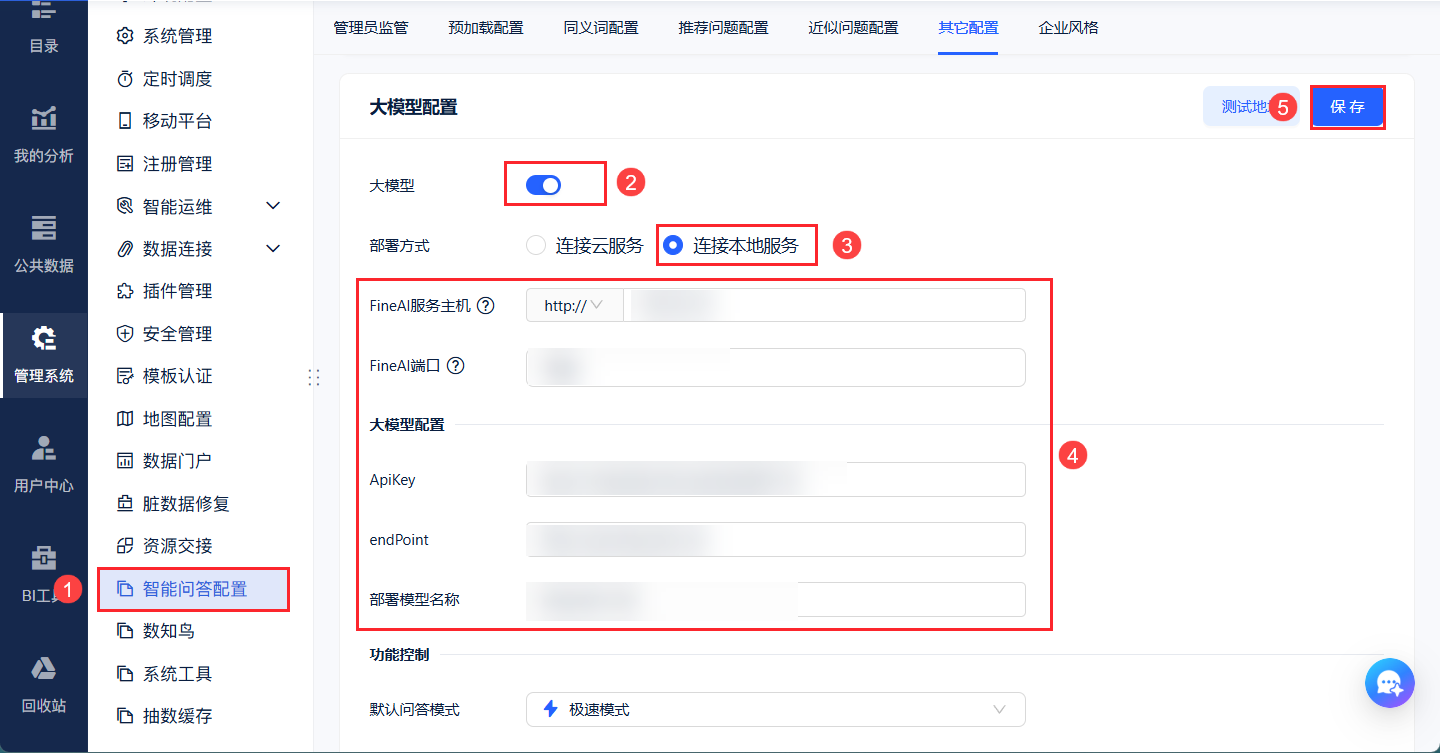
Task: Click the gear icon for 系统管理
Action: (125, 36)
